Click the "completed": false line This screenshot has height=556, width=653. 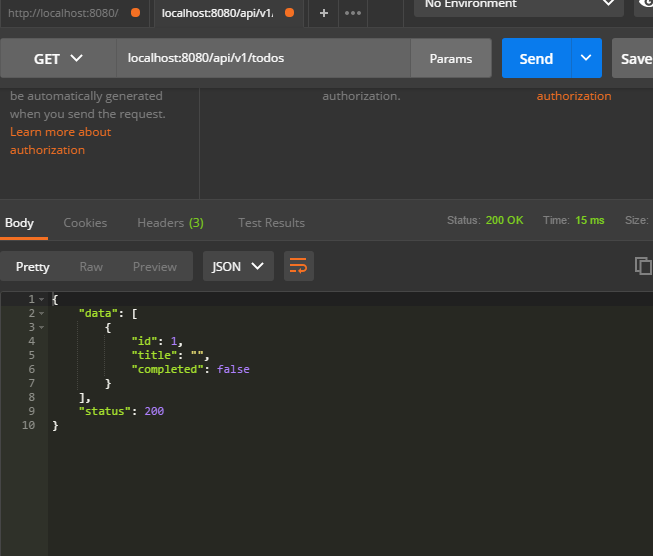(x=190, y=369)
